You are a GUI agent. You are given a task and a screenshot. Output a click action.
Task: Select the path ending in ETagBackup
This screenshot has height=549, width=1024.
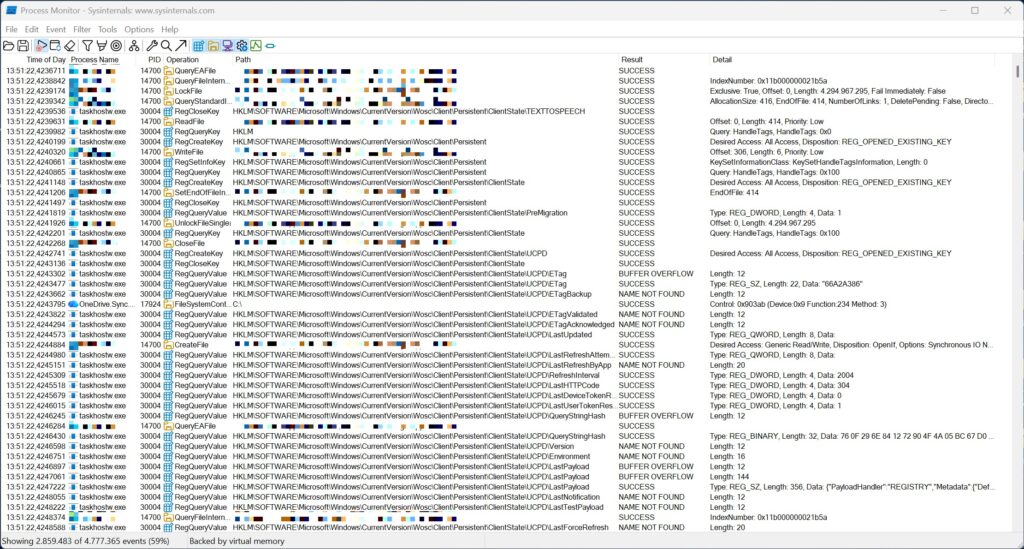pyautogui.click(x=412, y=294)
